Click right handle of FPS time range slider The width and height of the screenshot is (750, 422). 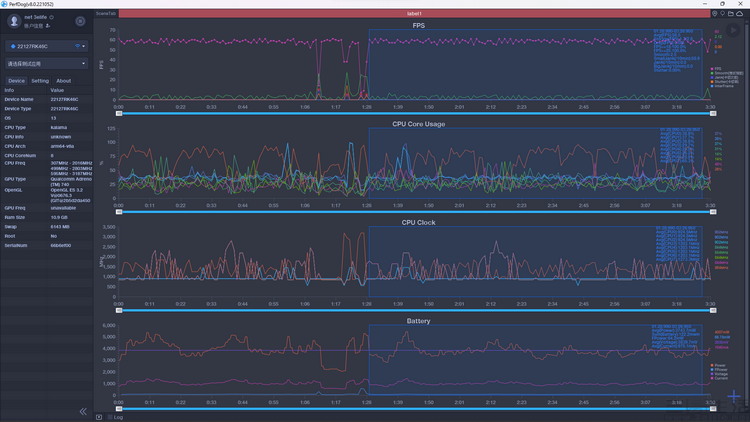point(713,113)
